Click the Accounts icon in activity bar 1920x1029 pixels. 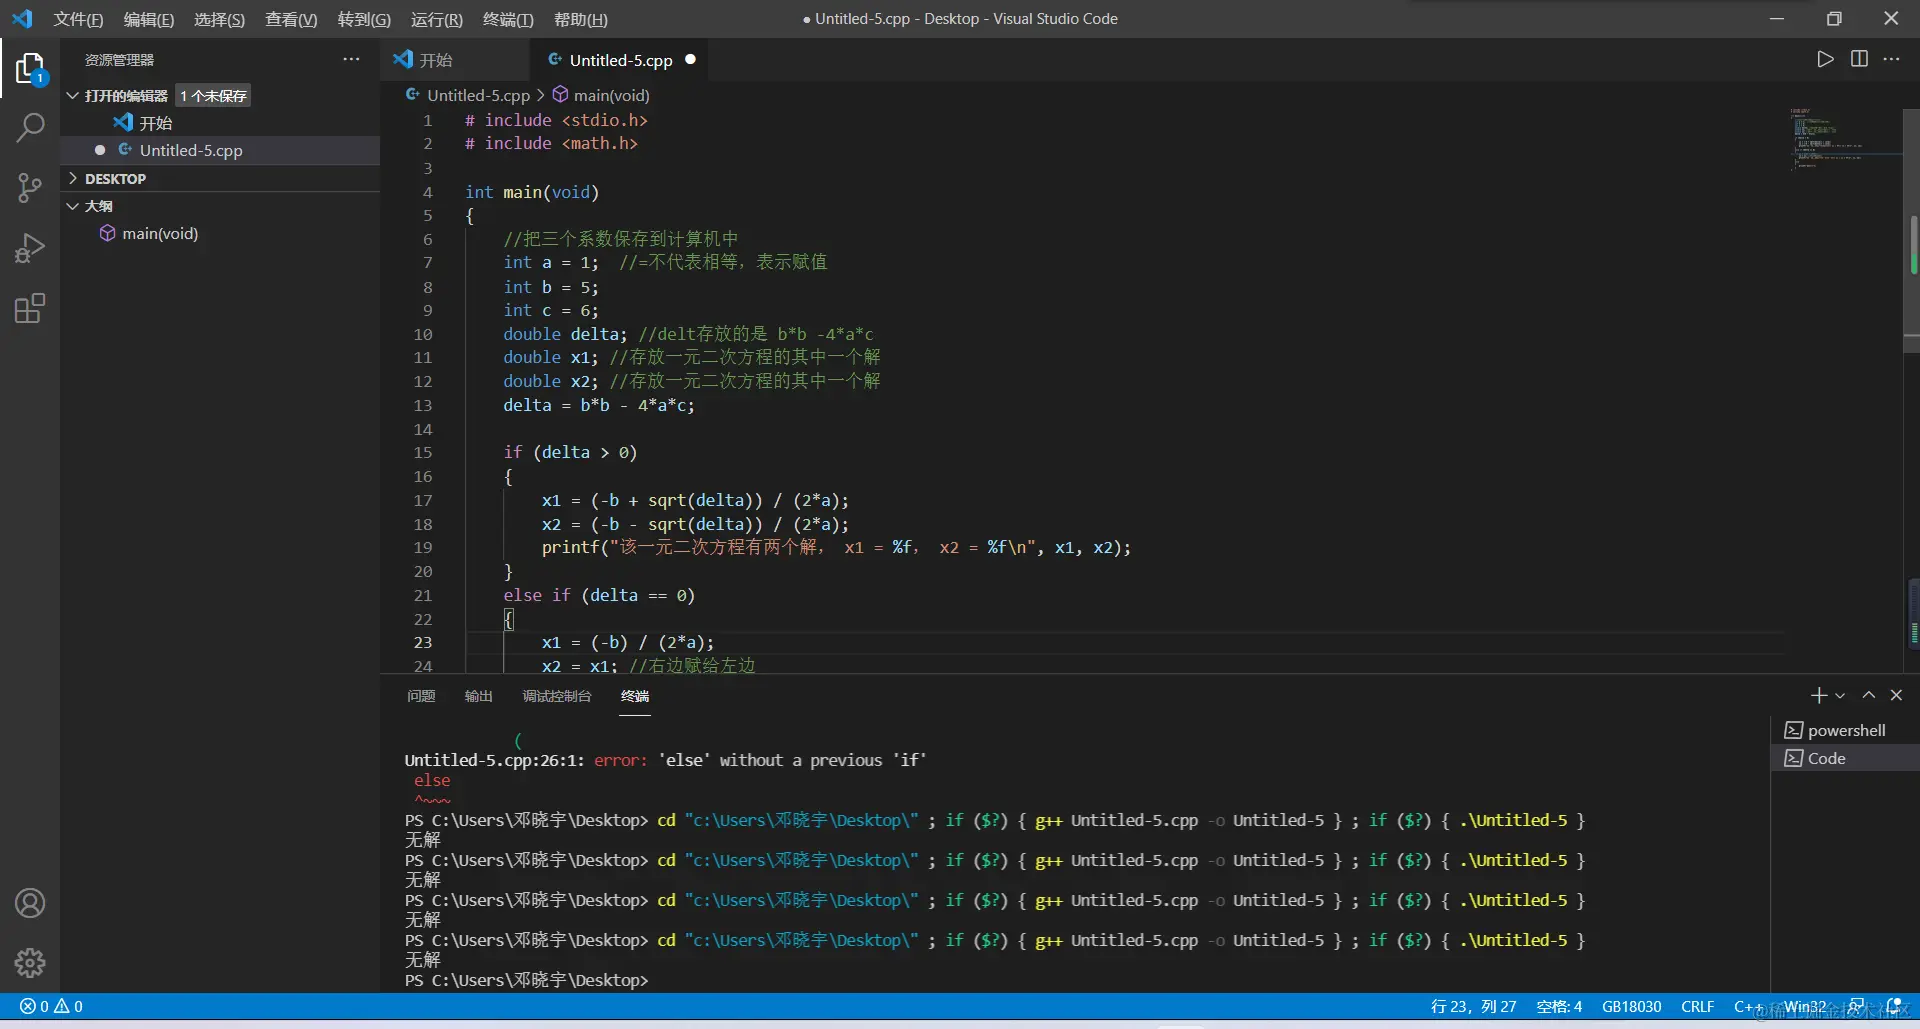pyautogui.click(x=30, y=903)
